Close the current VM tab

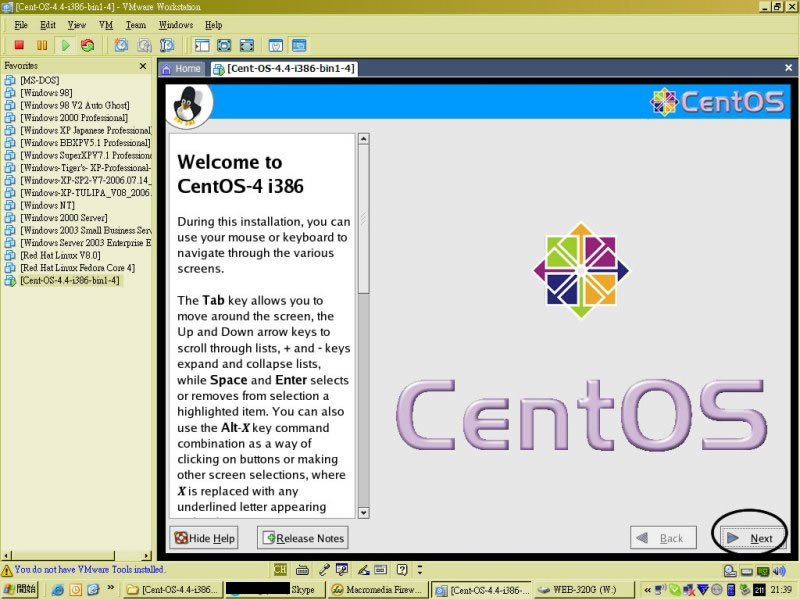[788, 67]
